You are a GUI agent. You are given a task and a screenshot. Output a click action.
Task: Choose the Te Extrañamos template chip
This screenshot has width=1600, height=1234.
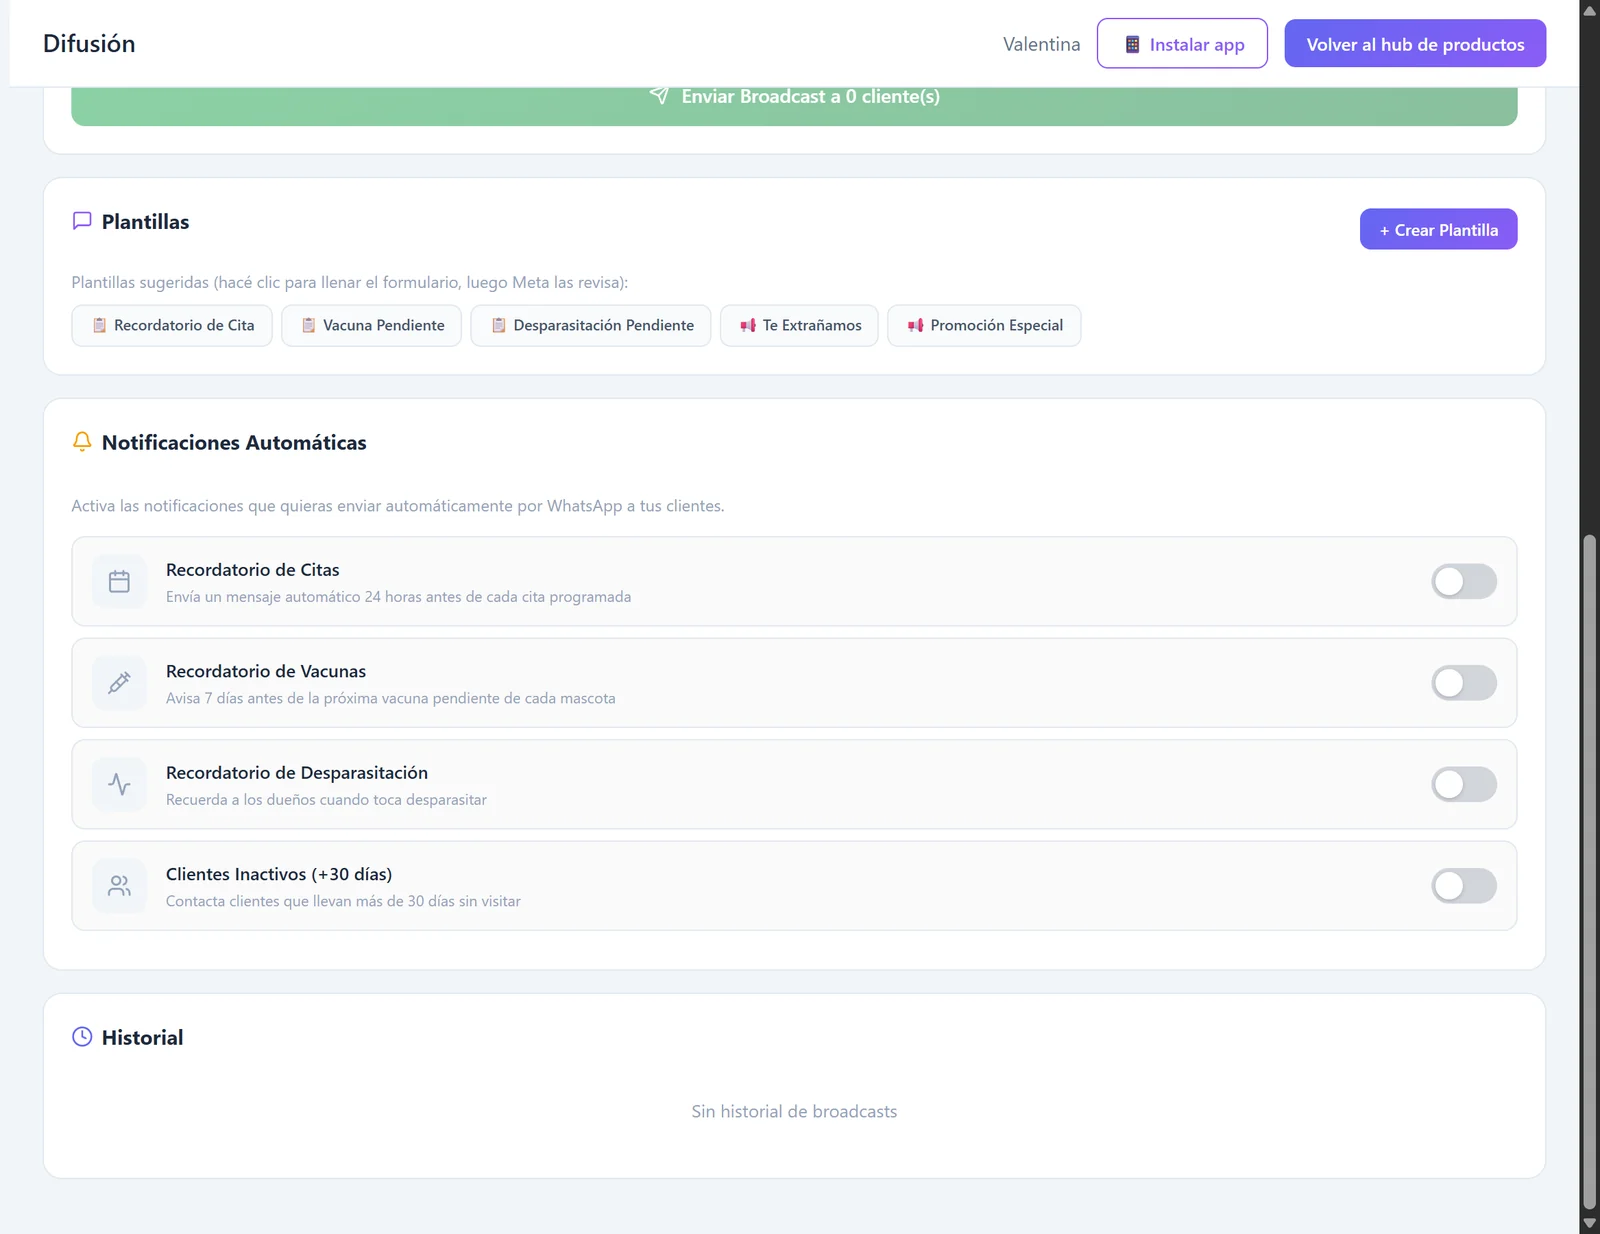[799, 325]
